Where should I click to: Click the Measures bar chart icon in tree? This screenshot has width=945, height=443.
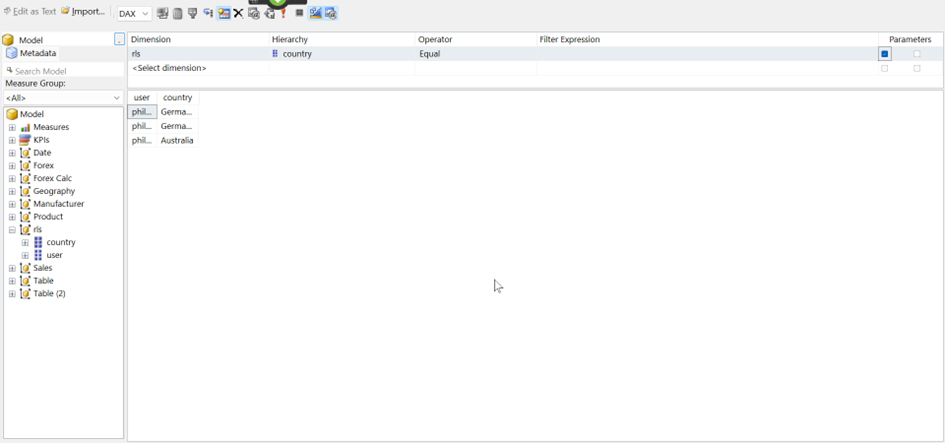tap(25, 128)
